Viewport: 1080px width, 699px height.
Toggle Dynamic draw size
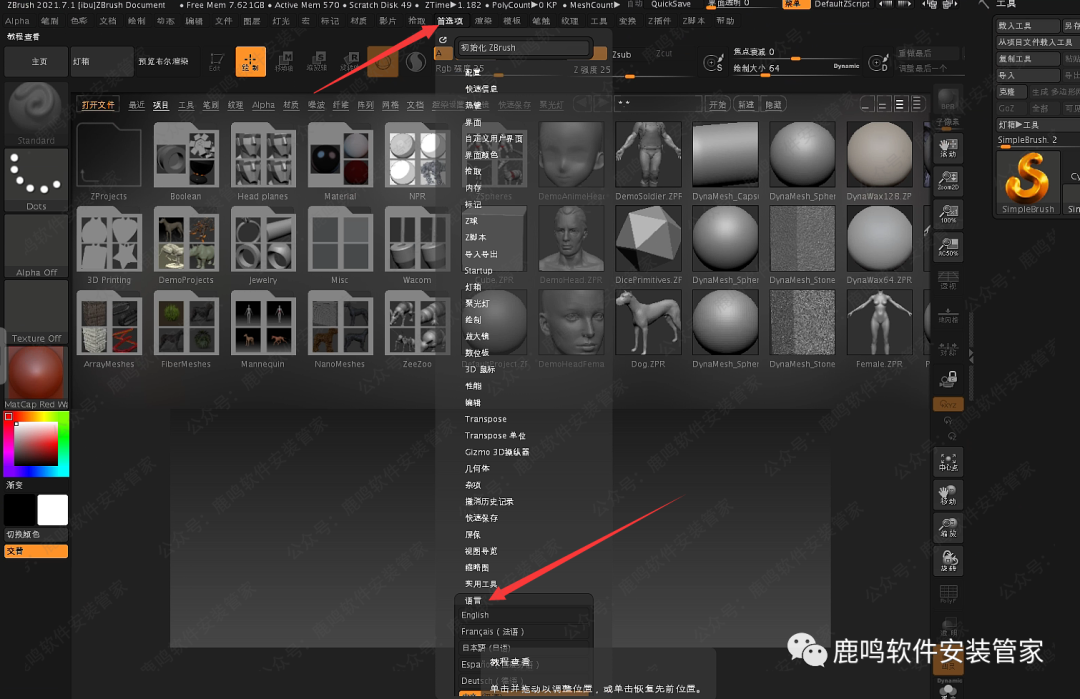[x=845, y=65]
